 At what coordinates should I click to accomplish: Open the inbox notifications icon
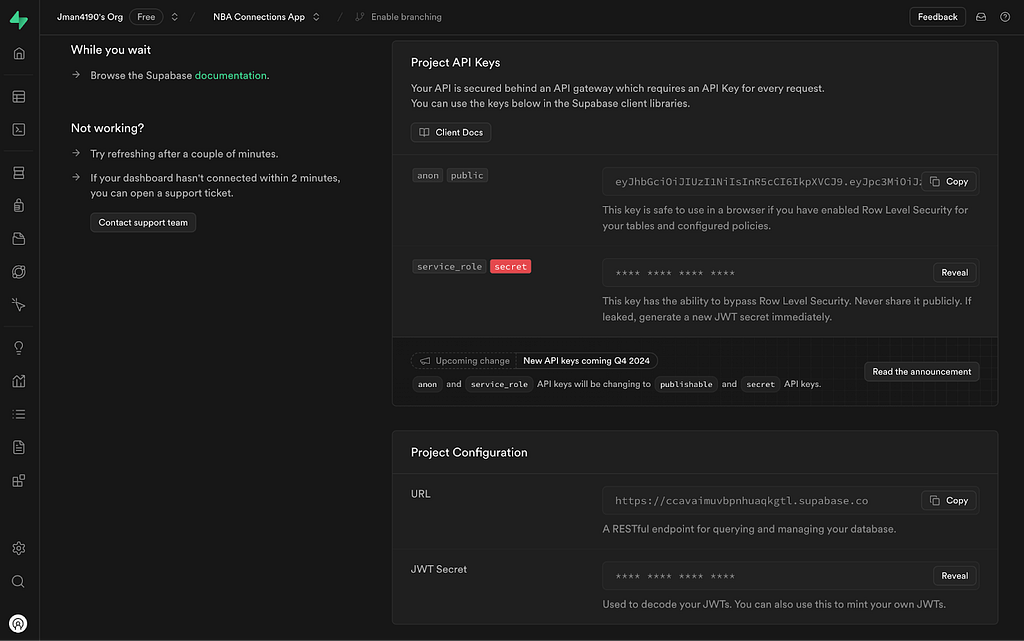[981, 17]
